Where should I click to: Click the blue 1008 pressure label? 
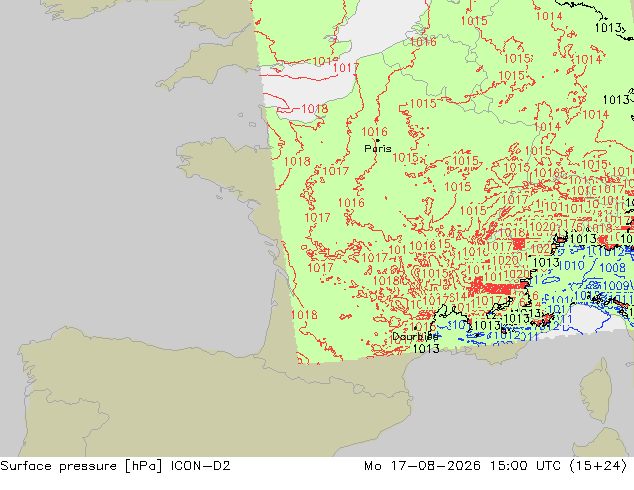(x=612, y=268)
